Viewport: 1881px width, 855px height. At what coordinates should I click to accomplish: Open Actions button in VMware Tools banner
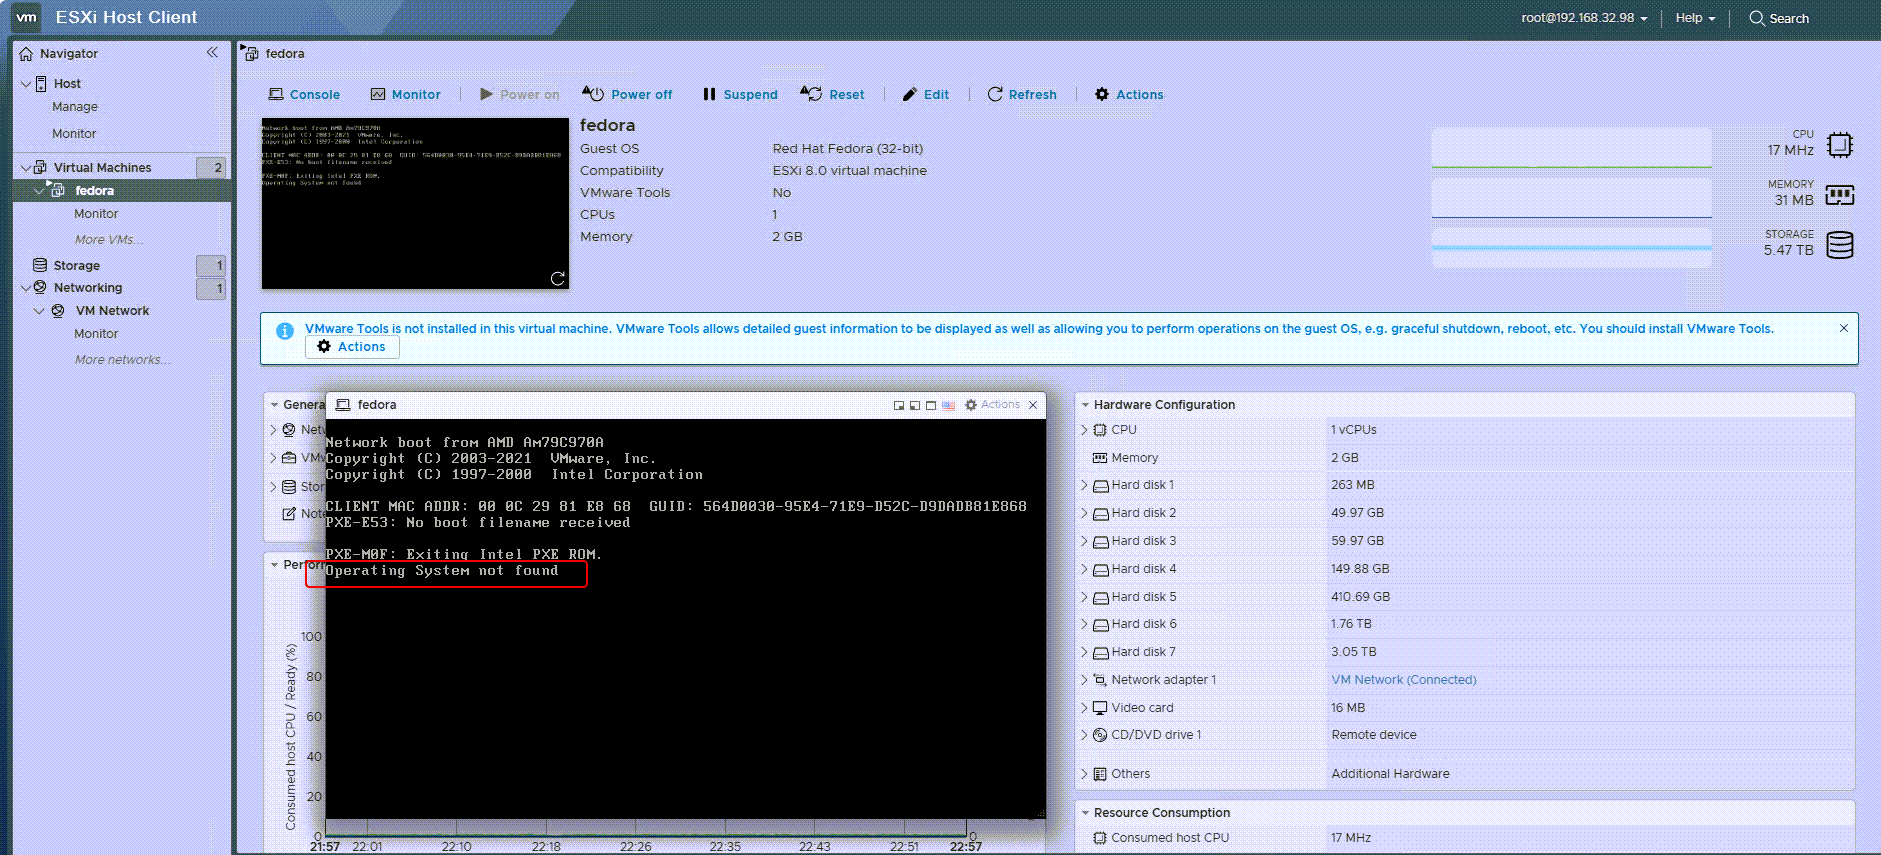[x=352, y=347]
